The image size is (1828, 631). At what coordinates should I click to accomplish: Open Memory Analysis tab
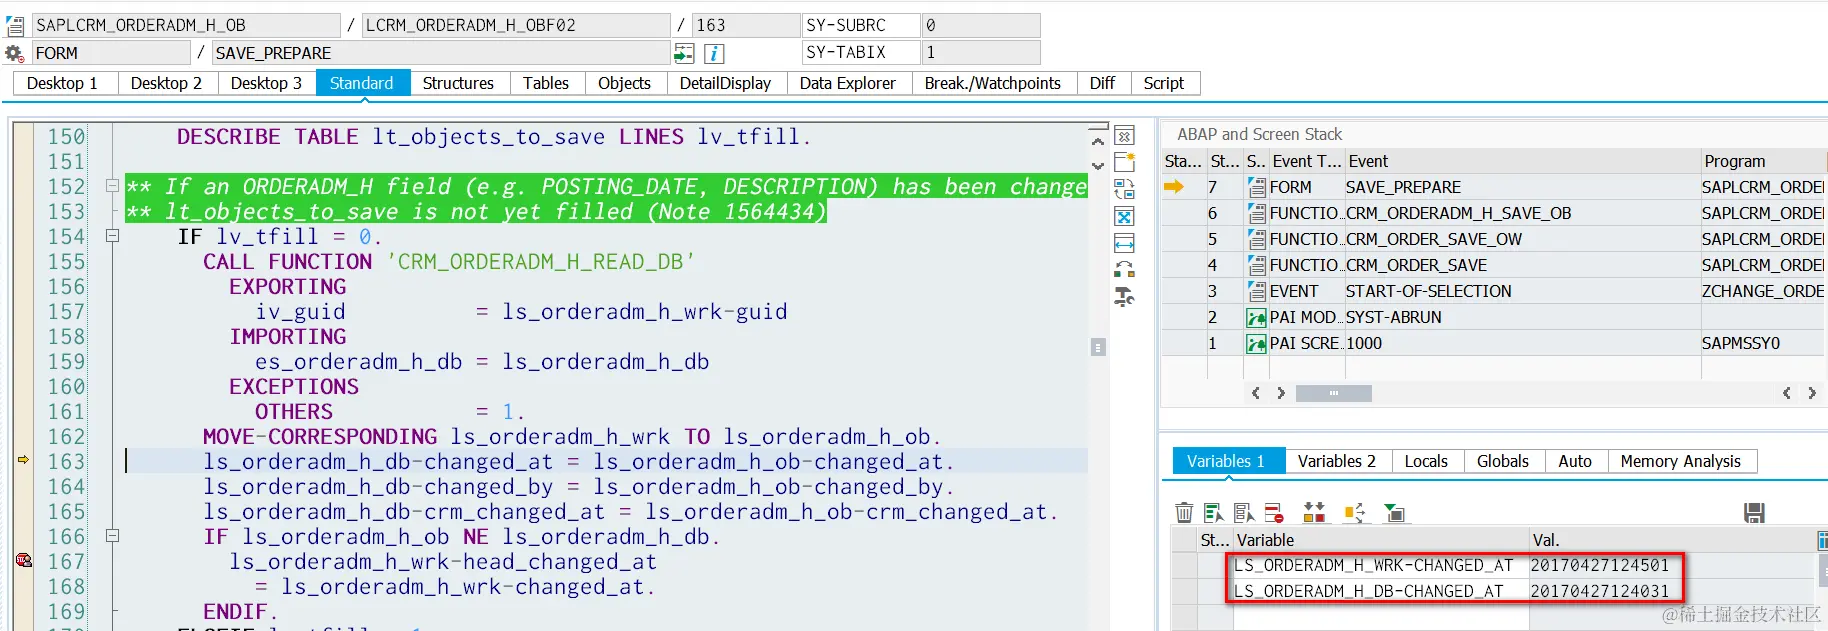(x=1681, y=461)
